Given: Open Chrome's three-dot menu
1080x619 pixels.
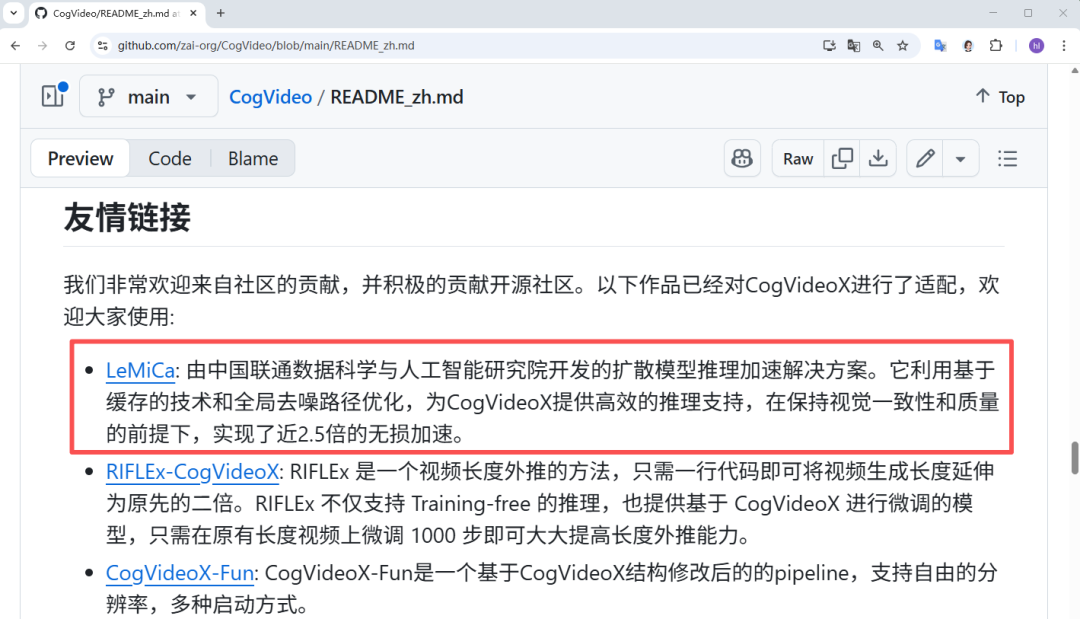Looking at the screenshot, I should [1064, 45].
